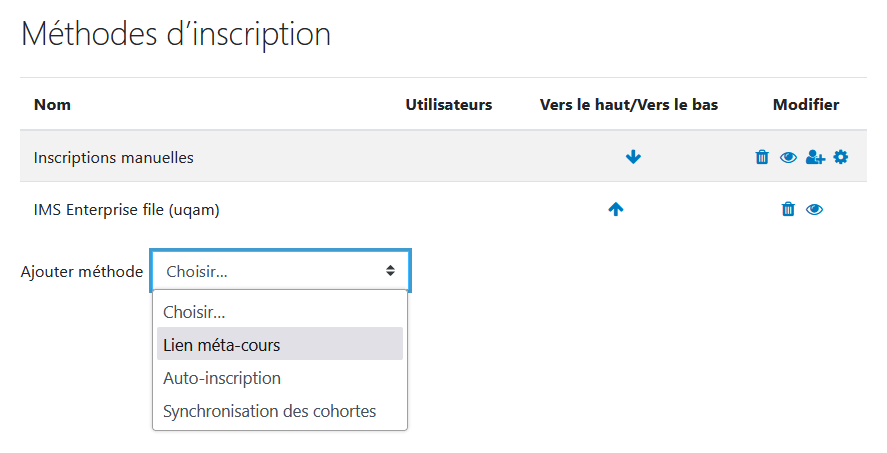Open enrol users icon for Inscriptions manuelles
Image resolution: width=887 pixels, height=453 pixels.
pos(815,157)
